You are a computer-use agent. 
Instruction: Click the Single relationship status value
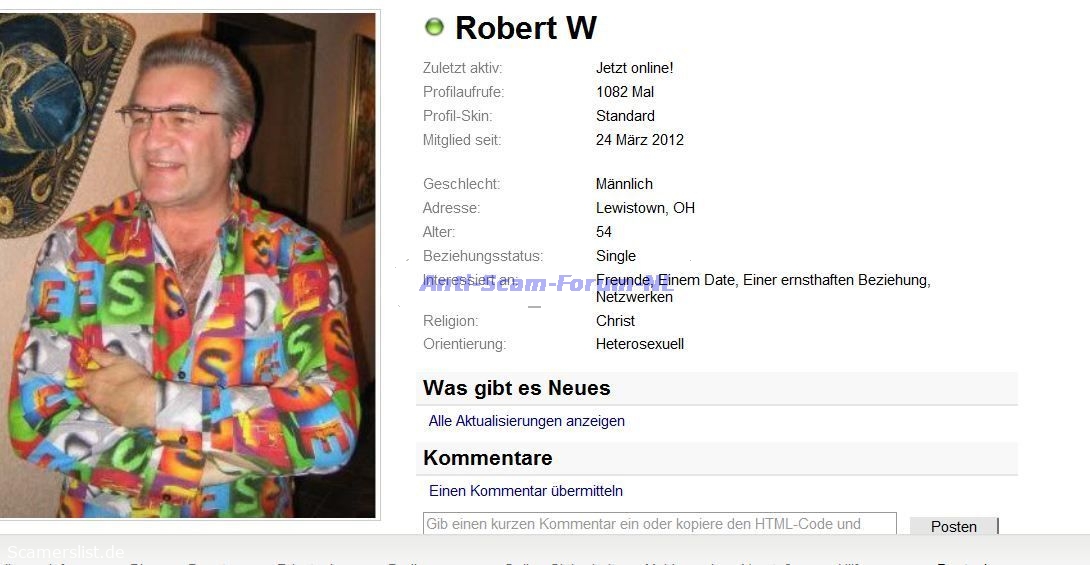[x=615, y=256]
